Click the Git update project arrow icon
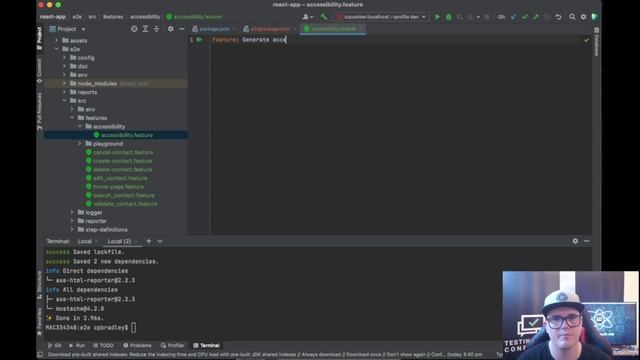 (513, 17)
